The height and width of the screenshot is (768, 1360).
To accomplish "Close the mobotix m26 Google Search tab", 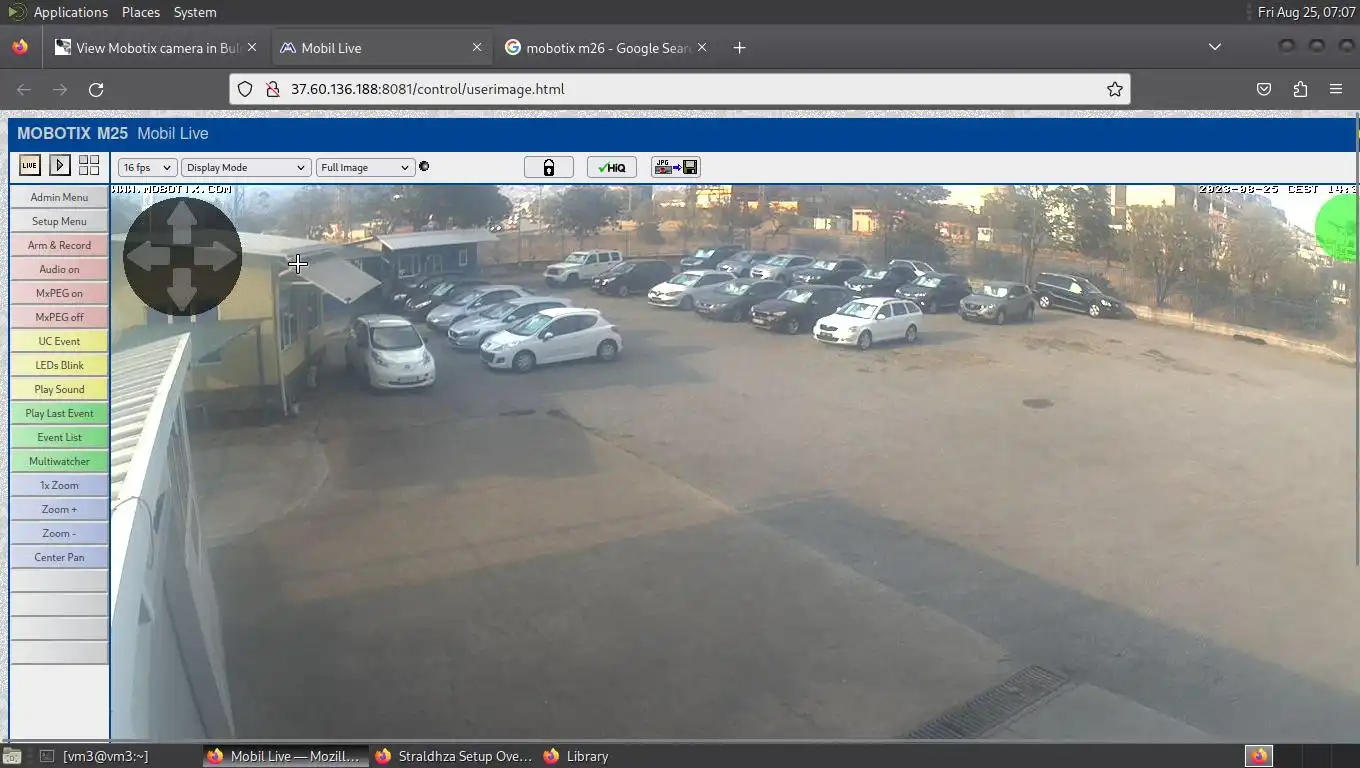I will [x=702, y=48].
